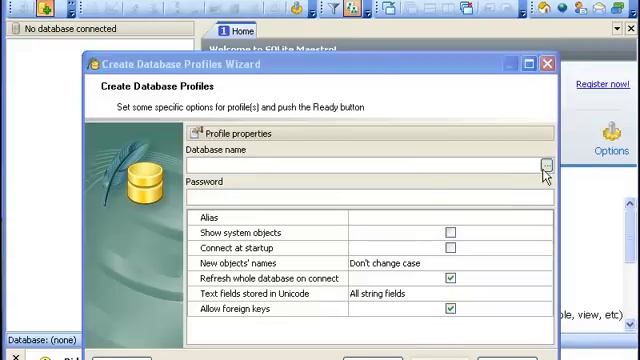Select the Show system objects row label
The width and height of the screenshot is (640, 360).
(240, 233)
